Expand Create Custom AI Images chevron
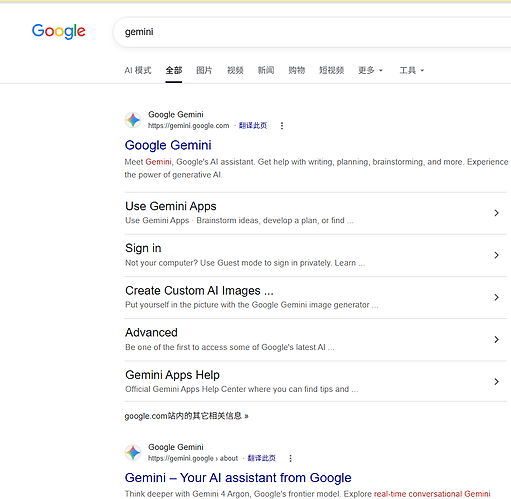Viewport: 511px width, 499px height. click(x=496, y=297)
